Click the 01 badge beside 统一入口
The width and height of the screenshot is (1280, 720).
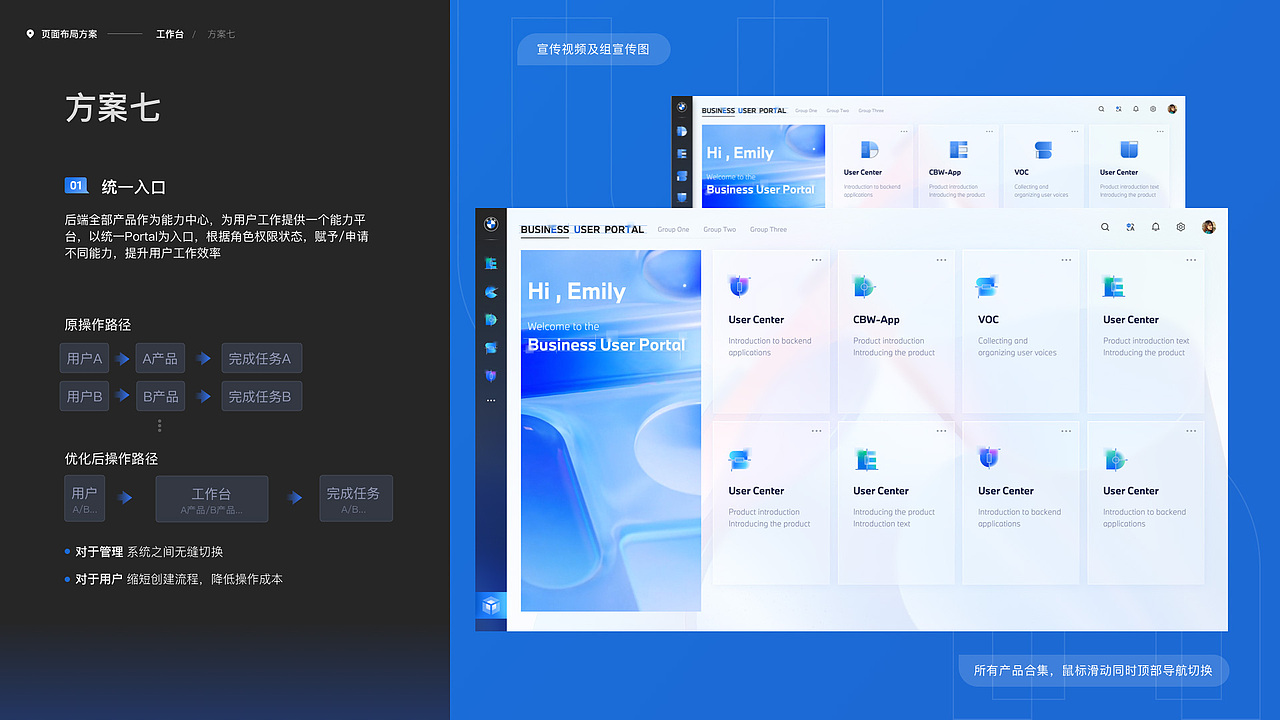point(77,186)
